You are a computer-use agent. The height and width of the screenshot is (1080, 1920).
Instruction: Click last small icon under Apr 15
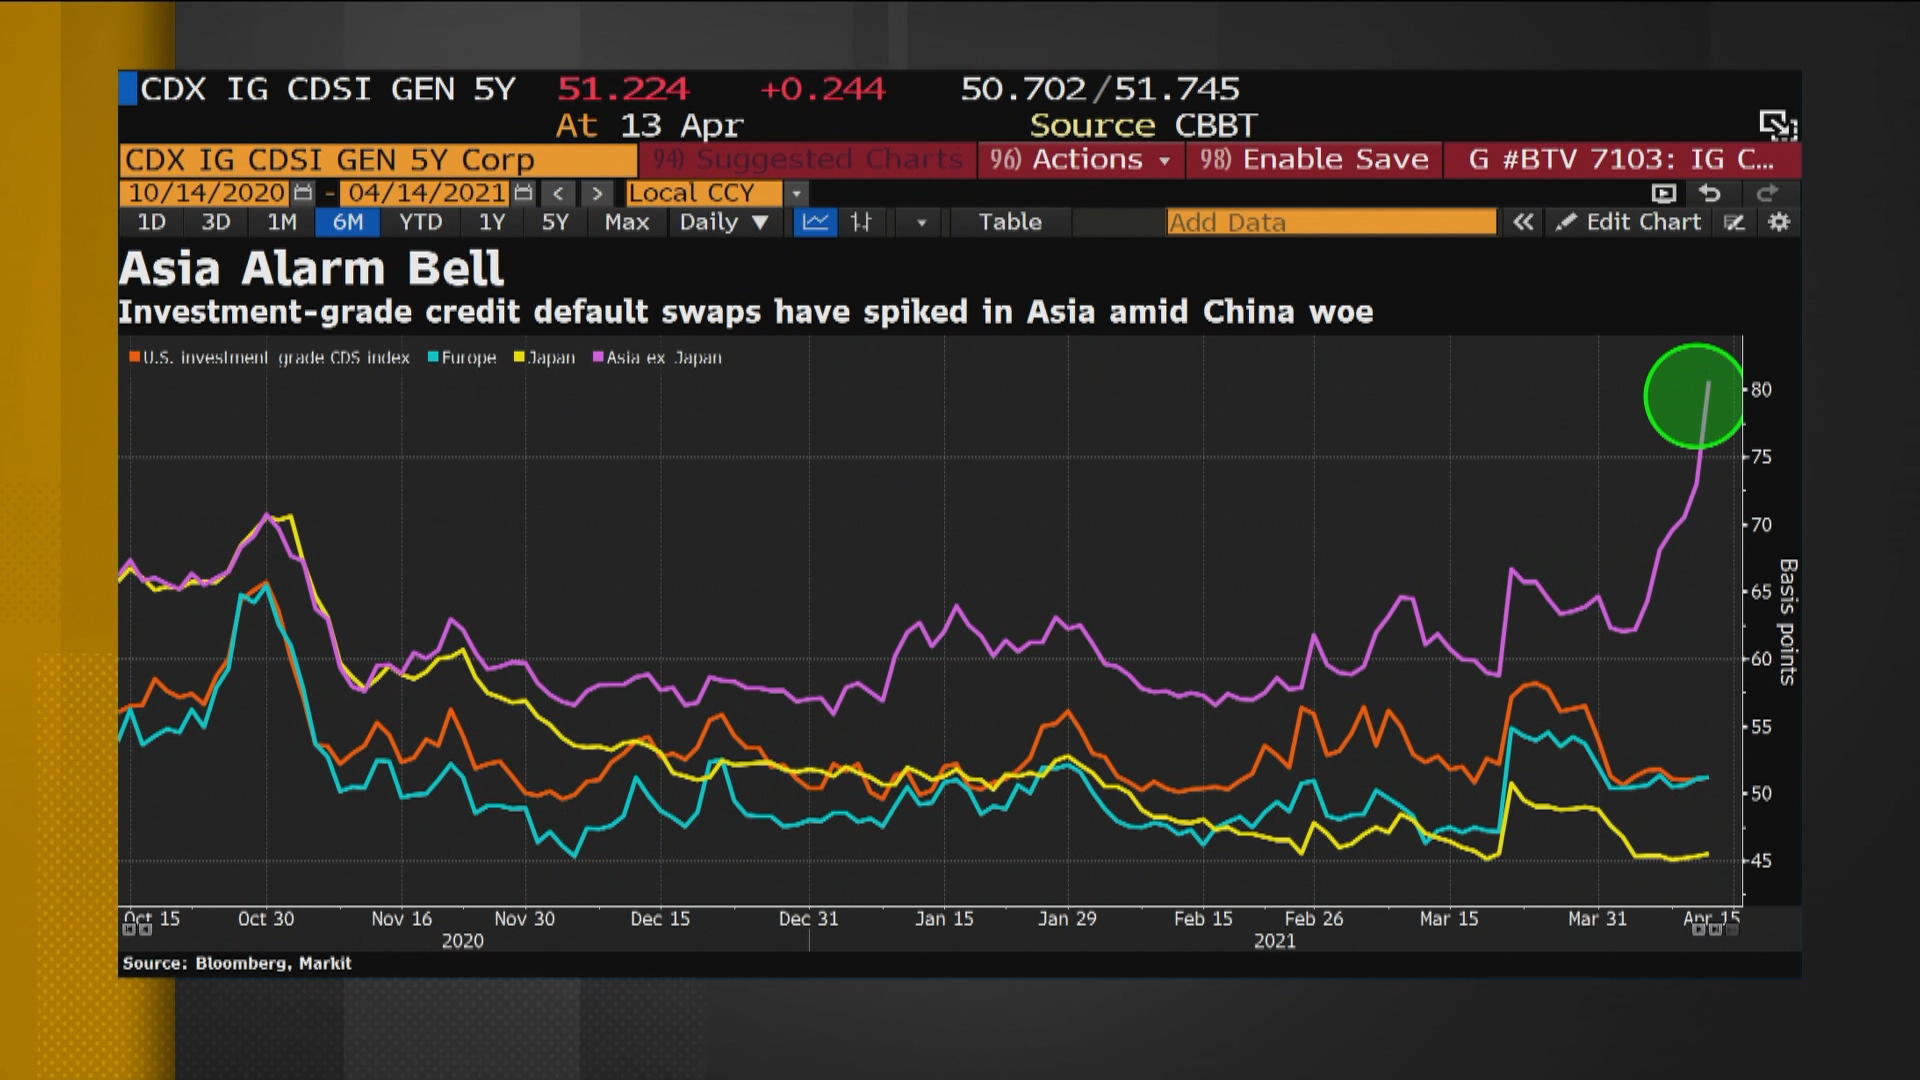click(1732, 930)
